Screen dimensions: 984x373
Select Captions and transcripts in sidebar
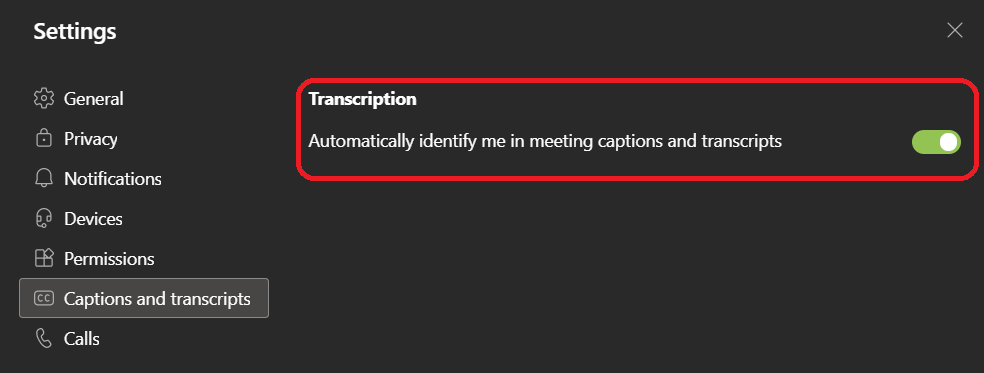pyautogui.click(x=144, y=298)
